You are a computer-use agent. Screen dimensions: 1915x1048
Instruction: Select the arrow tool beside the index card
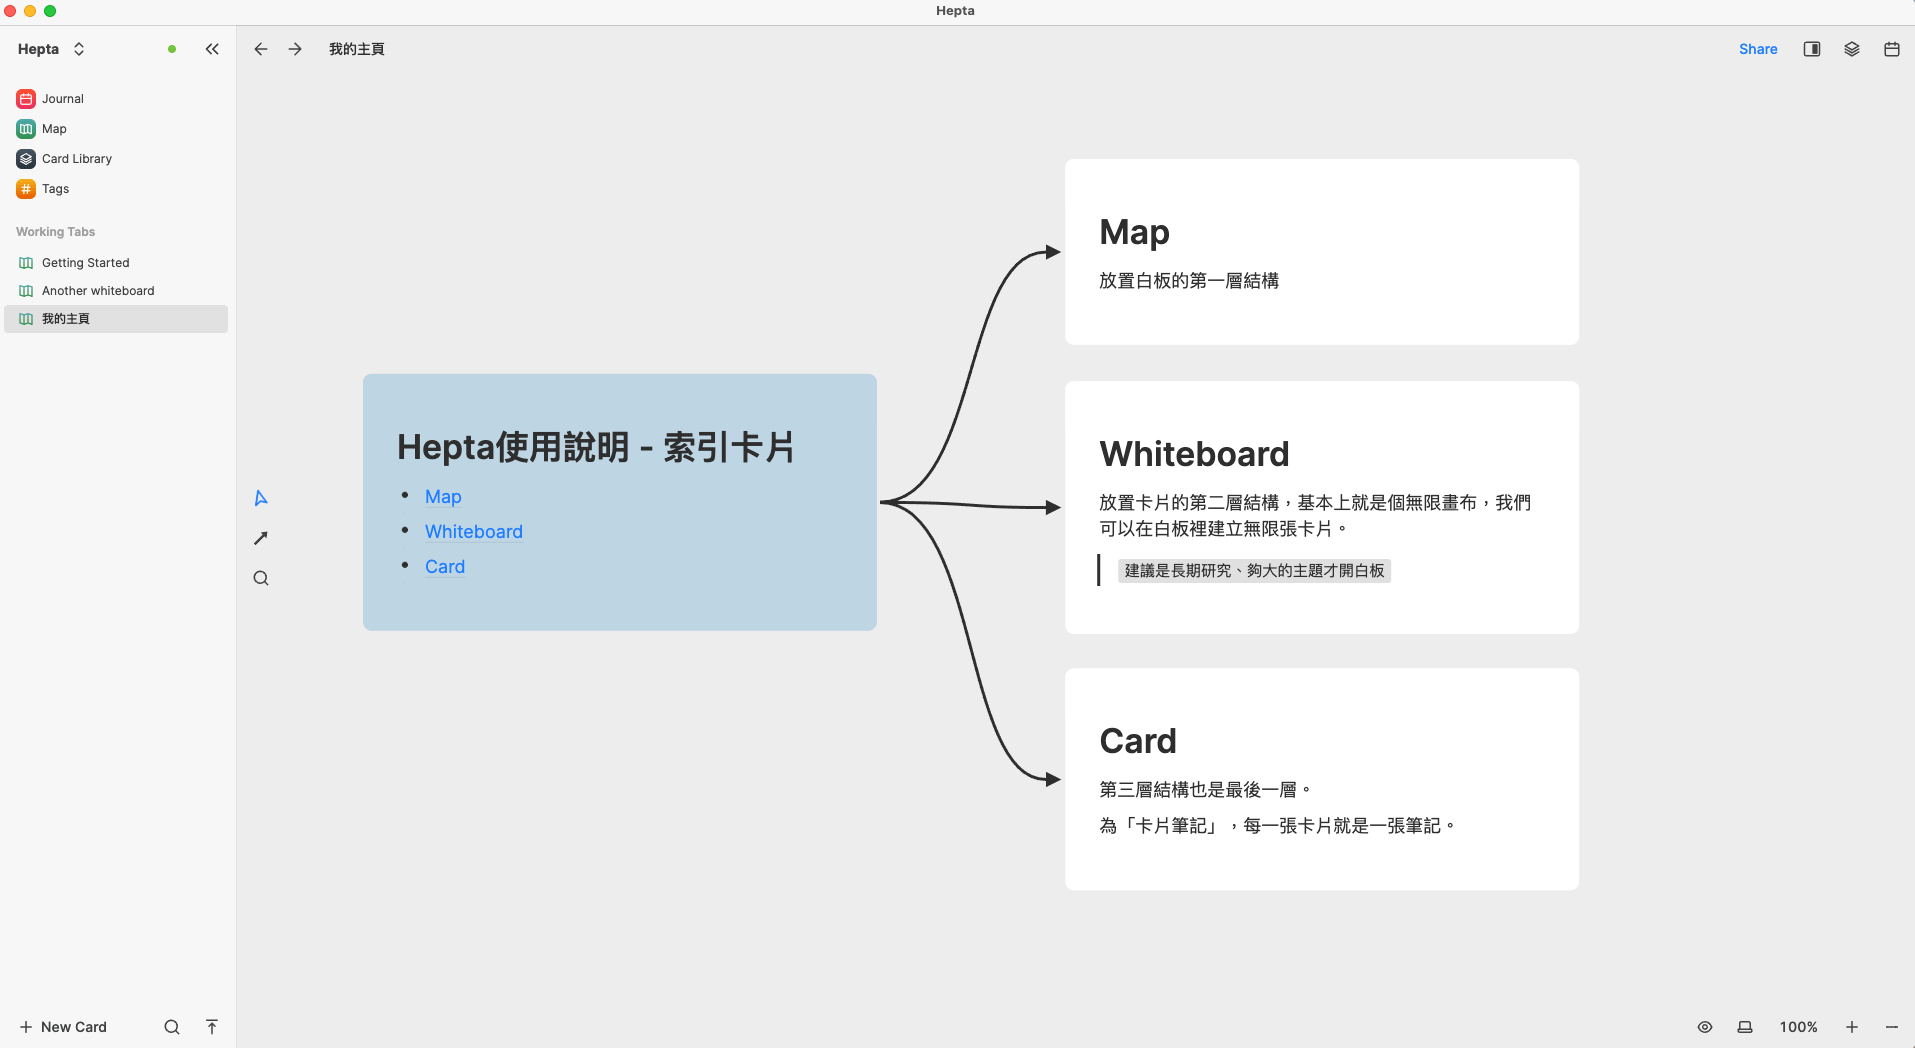260,497
